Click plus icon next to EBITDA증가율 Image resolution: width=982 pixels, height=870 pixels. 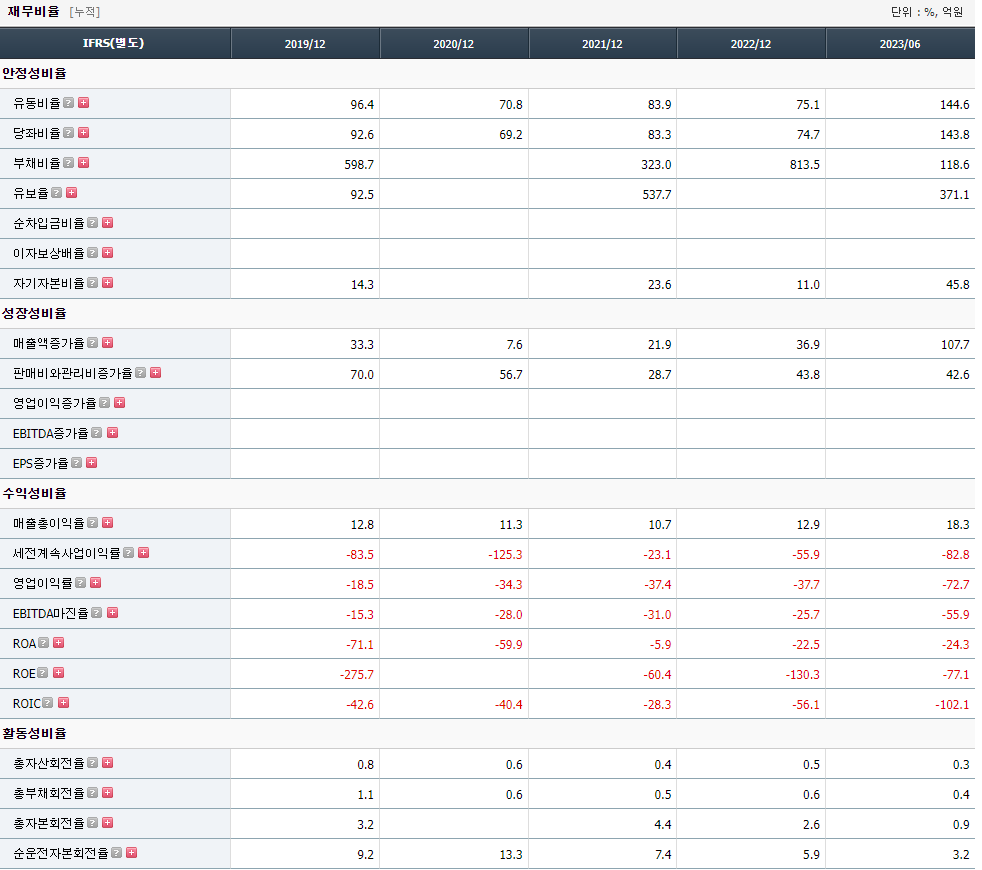tap(113, 433)
